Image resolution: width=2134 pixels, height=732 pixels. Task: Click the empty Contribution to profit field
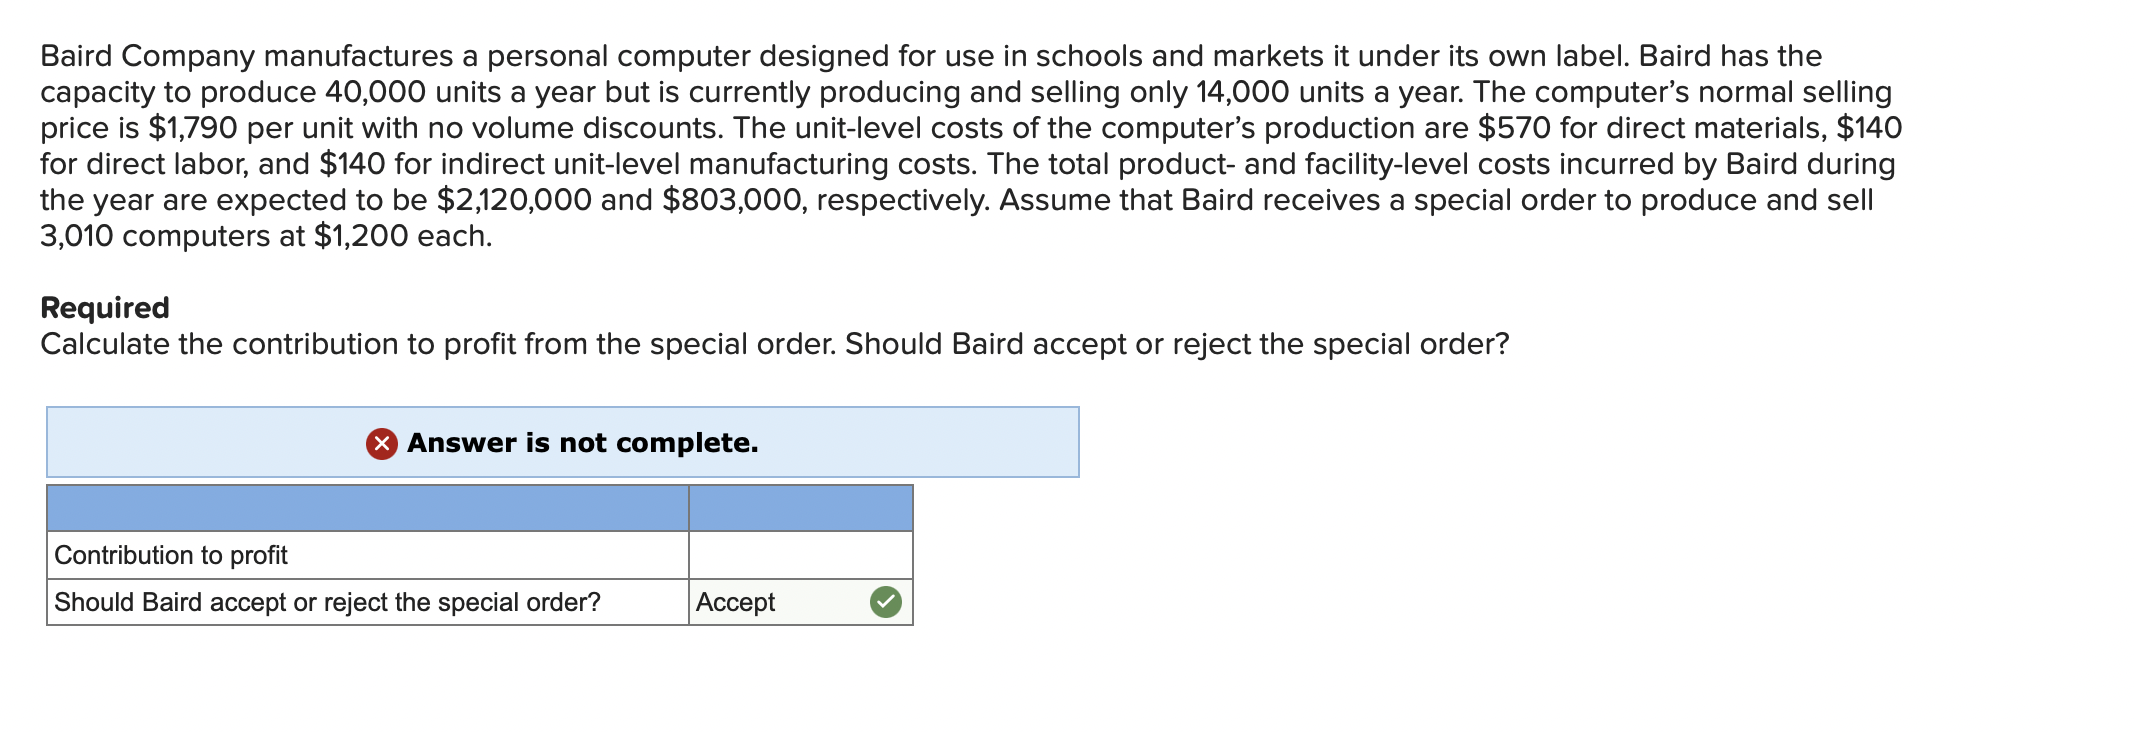point(800,555)
